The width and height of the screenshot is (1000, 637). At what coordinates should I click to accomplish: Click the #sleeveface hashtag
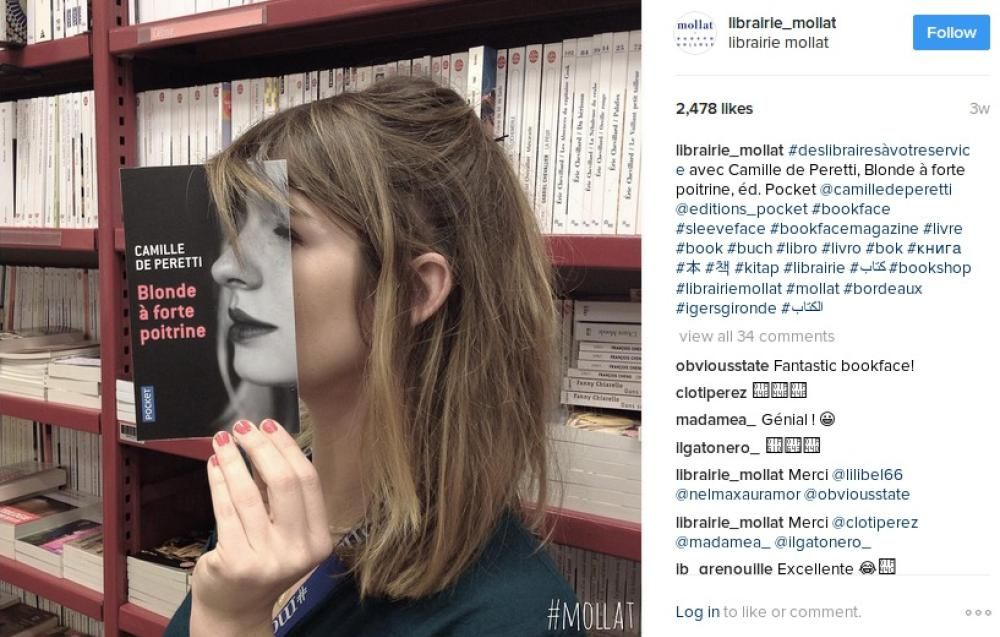[720, 228]
